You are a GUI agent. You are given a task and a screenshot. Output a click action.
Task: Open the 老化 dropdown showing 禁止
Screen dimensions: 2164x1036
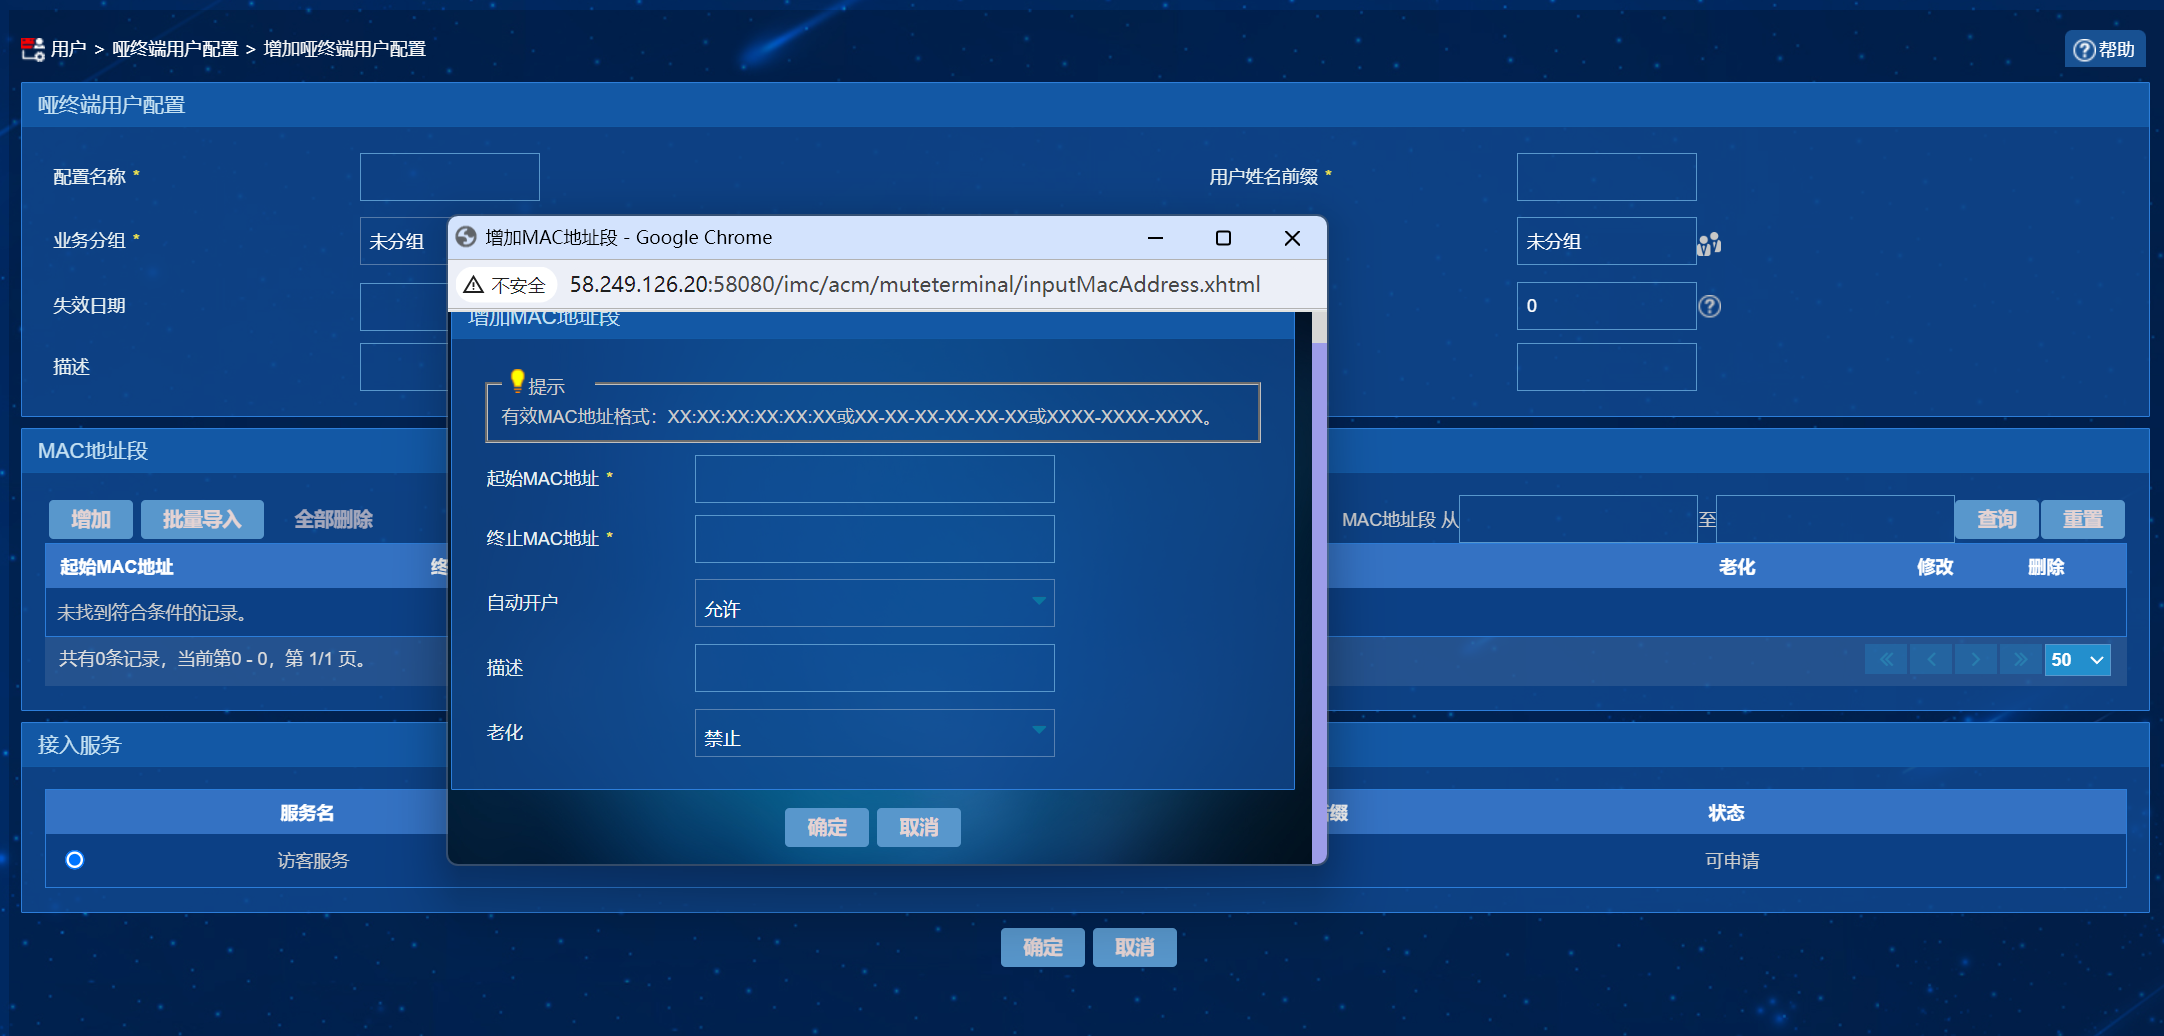(x=874, y=733)
